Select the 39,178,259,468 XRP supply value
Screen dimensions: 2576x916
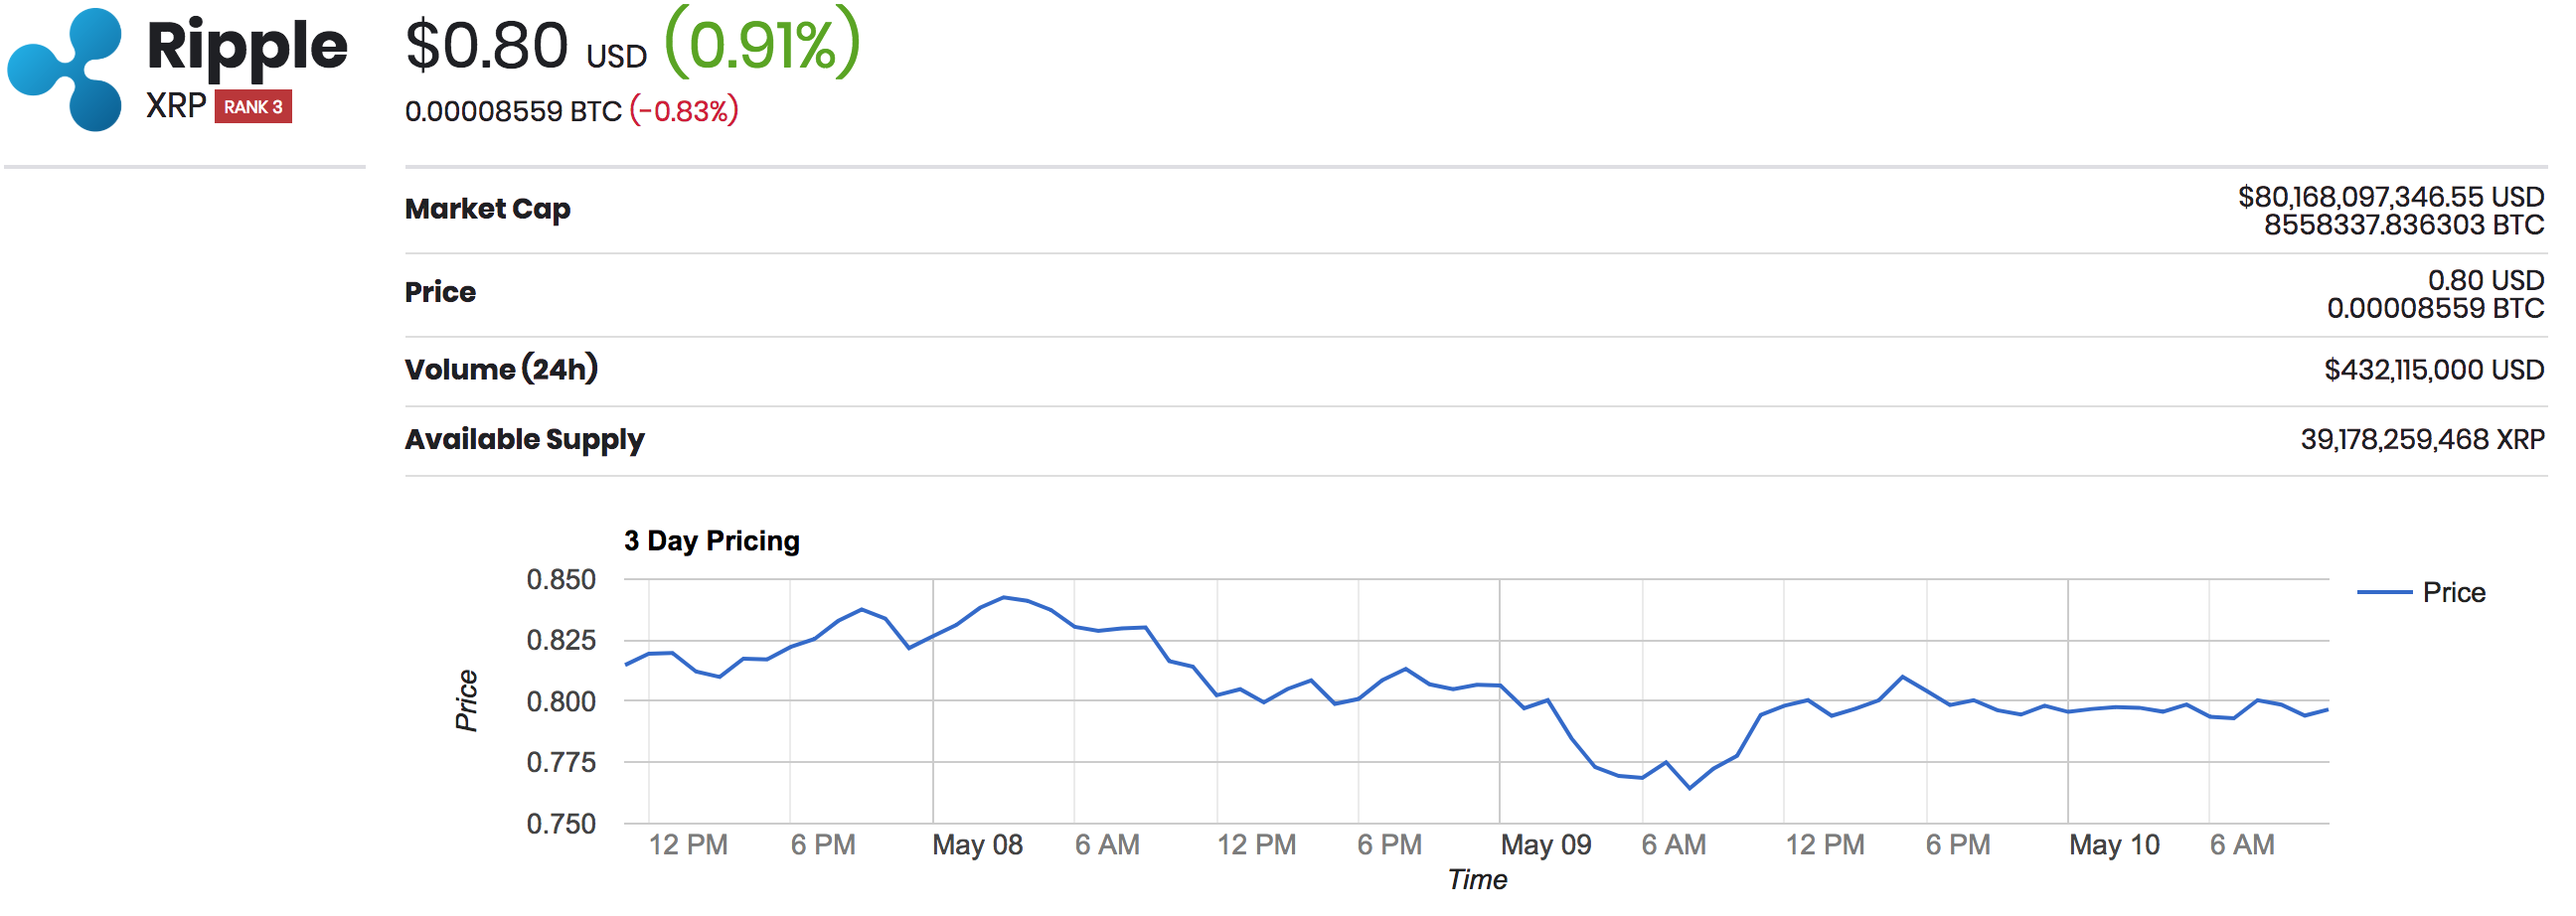[x=2422, y=440]
